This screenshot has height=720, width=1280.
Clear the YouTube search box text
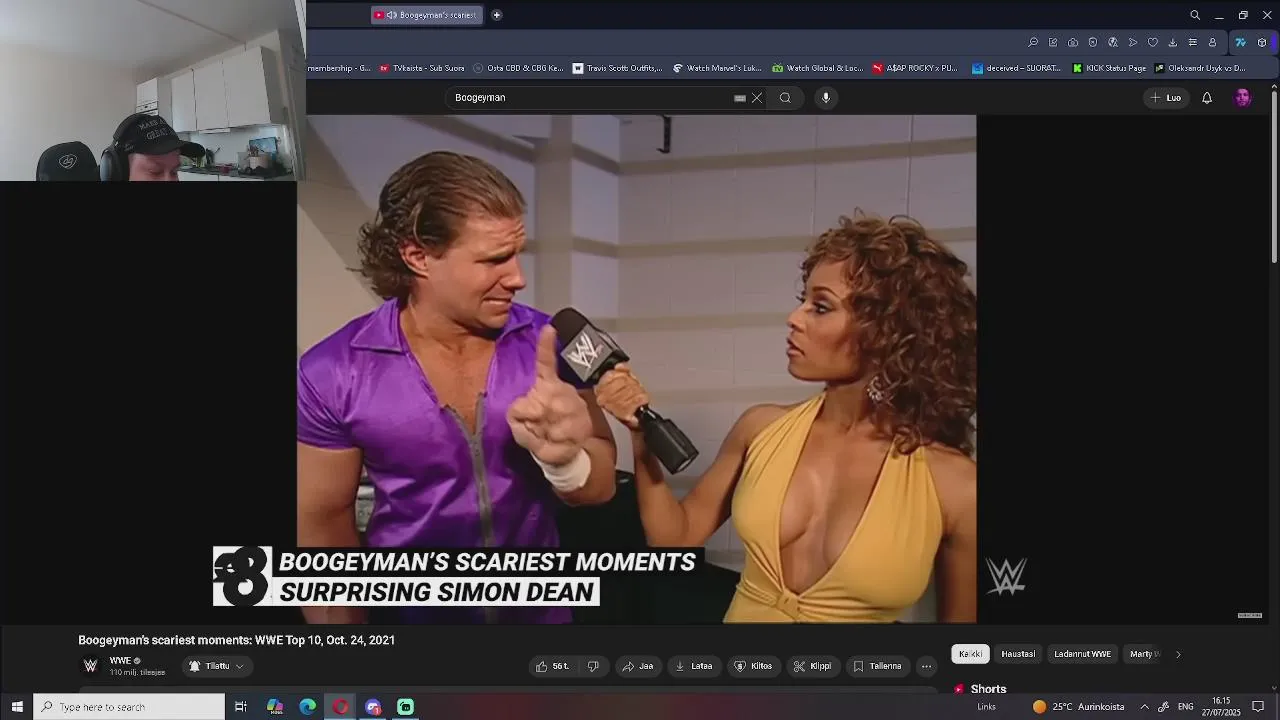[x=757, y=98]
